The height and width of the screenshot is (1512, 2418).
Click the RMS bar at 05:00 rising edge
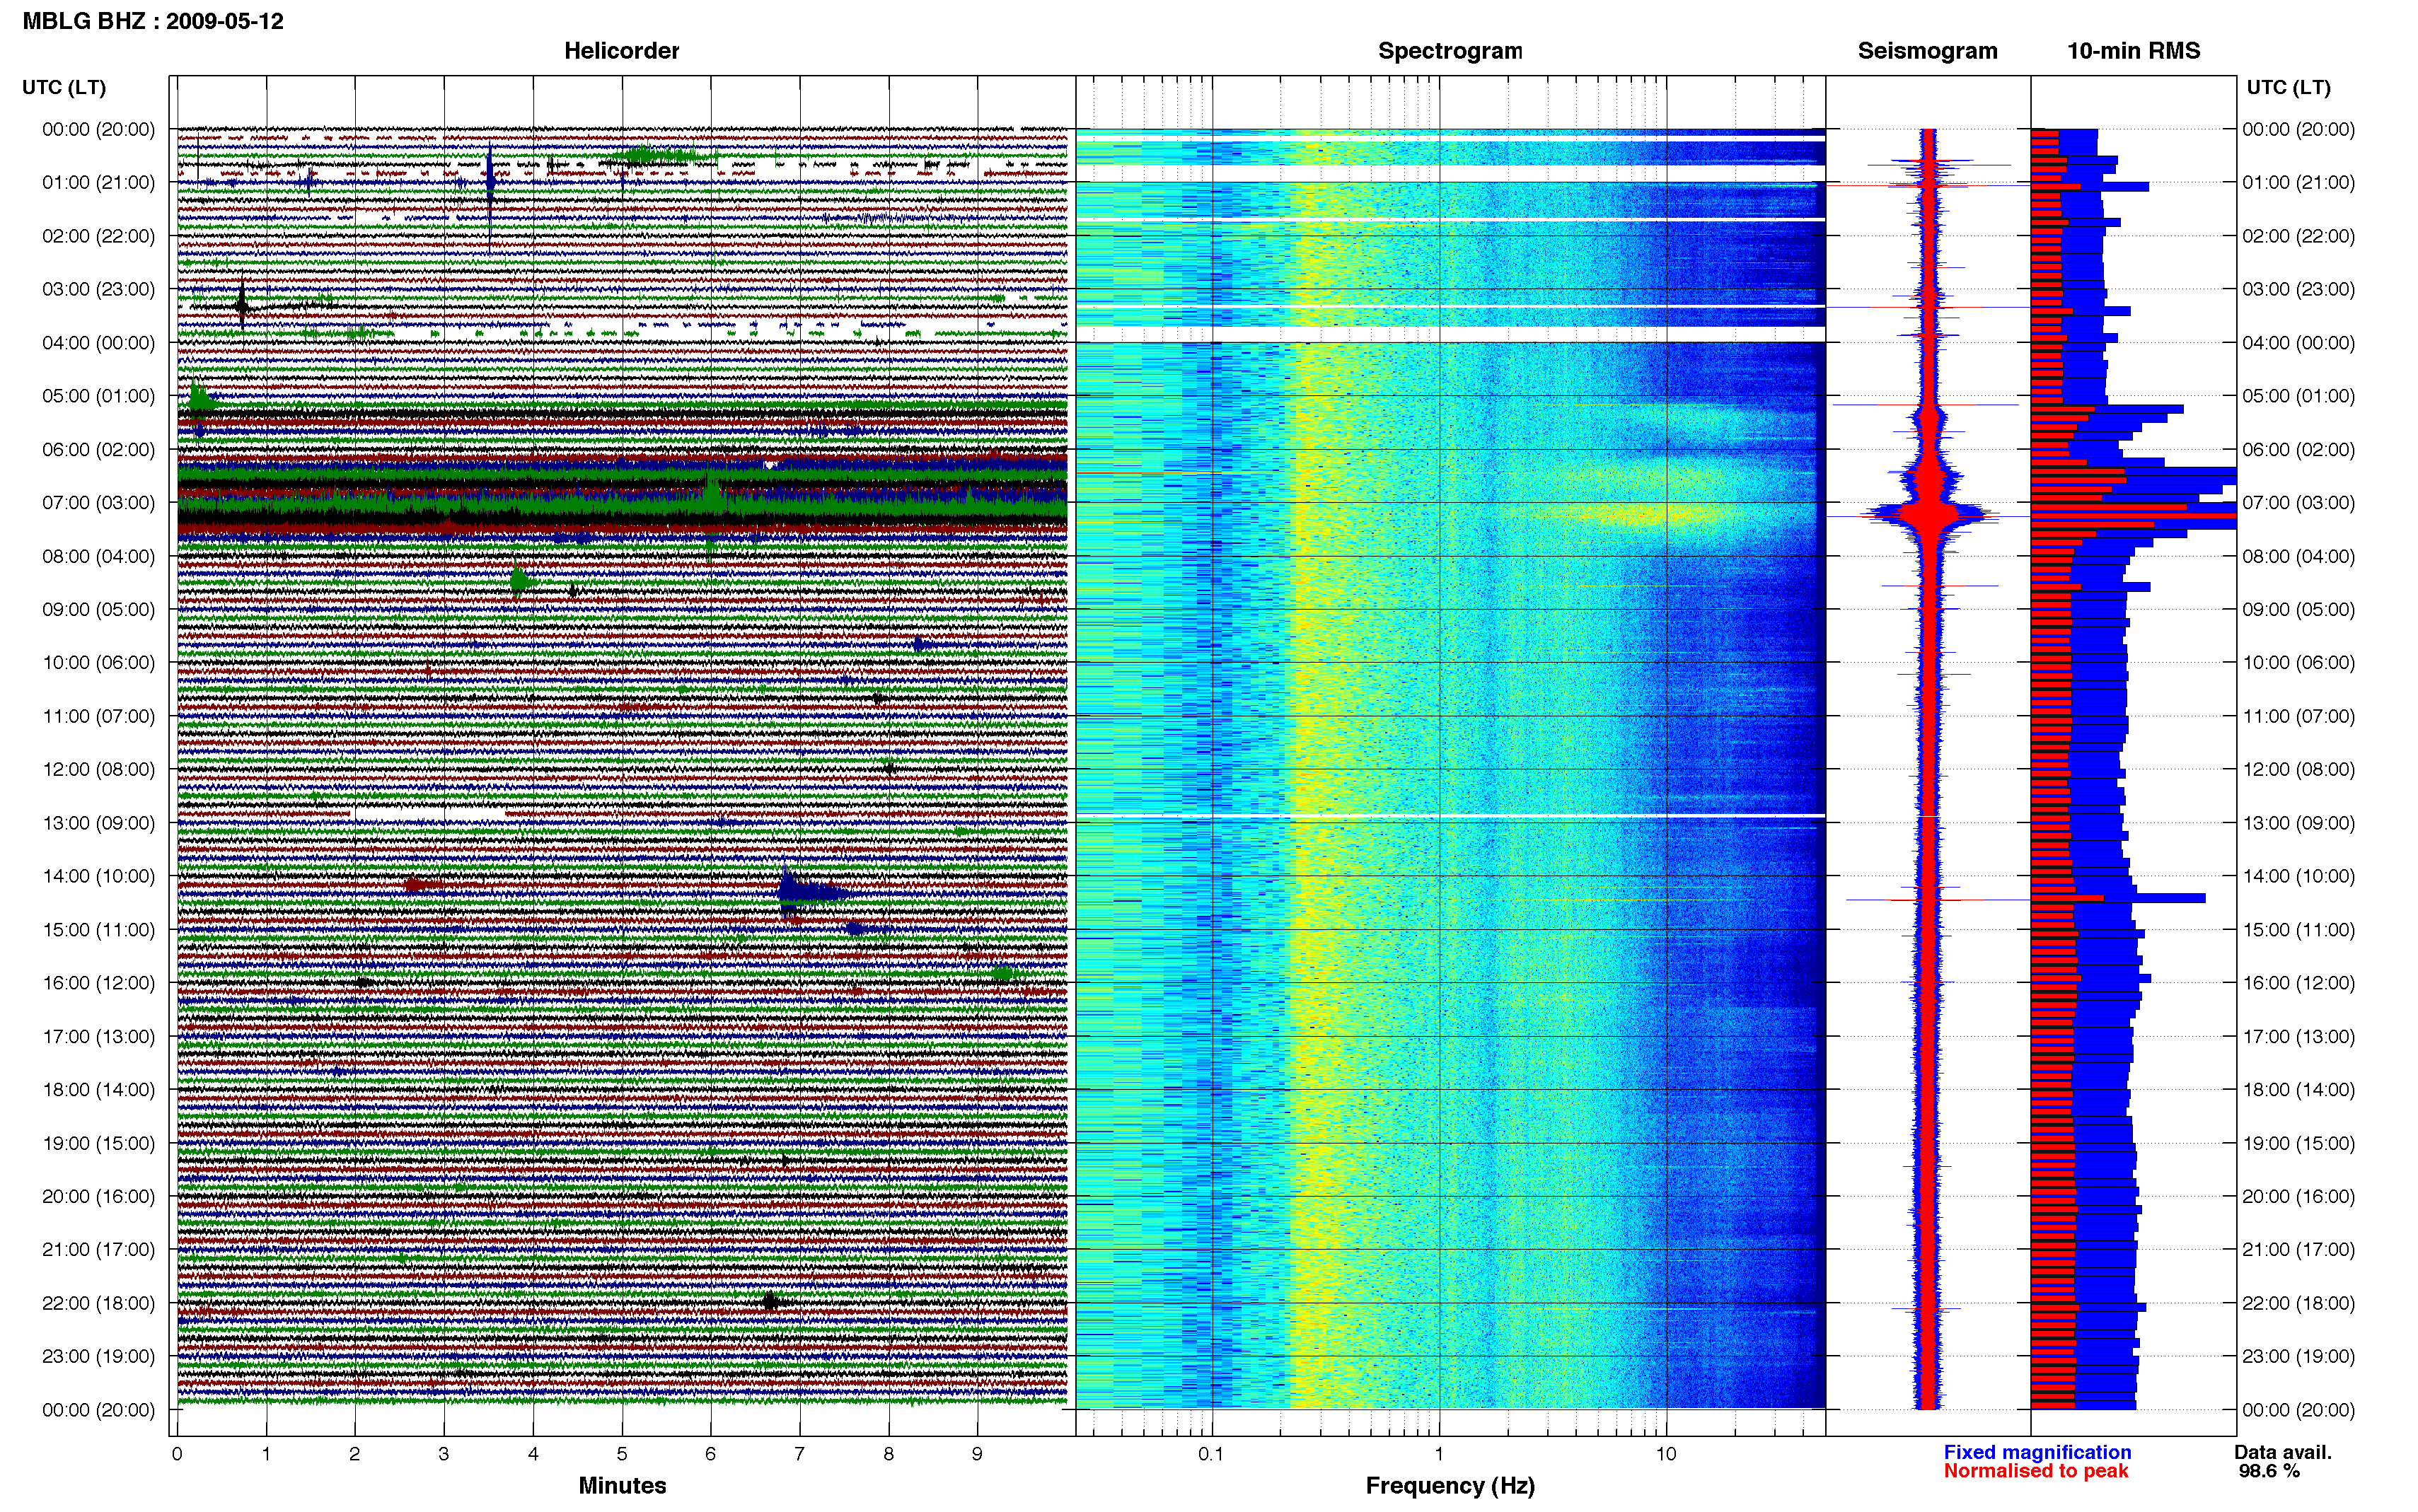click(2107, 409)
